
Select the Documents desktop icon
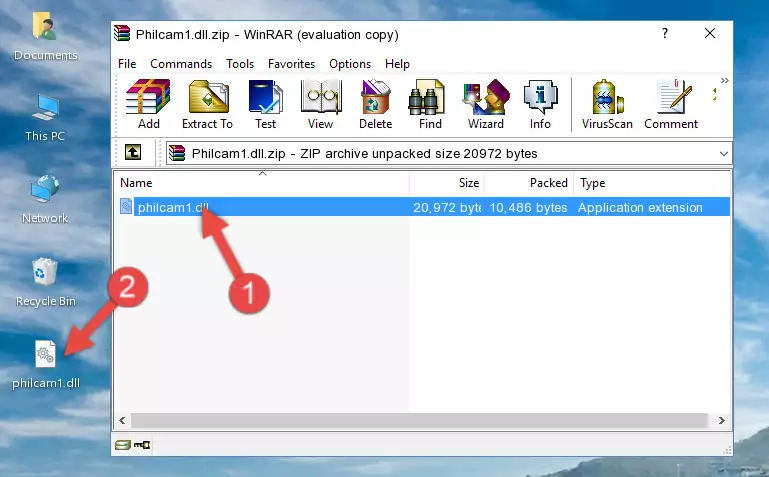click(x=45, y=37)
